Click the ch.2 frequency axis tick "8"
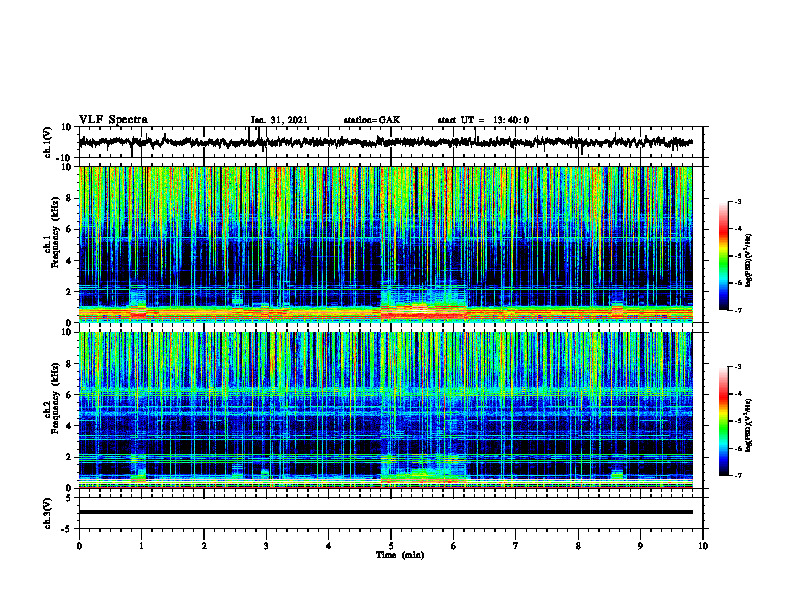Image resolution: width=792 pixels, height=612 pixels. 70,364
